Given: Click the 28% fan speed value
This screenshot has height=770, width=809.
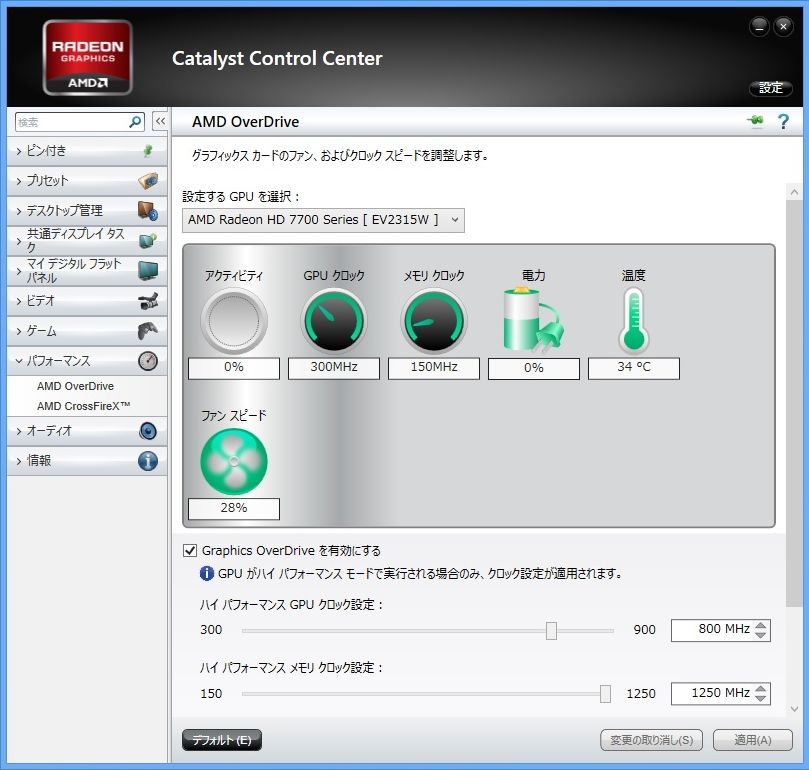Looking at the screenshot, I should (x=234, y=508).
